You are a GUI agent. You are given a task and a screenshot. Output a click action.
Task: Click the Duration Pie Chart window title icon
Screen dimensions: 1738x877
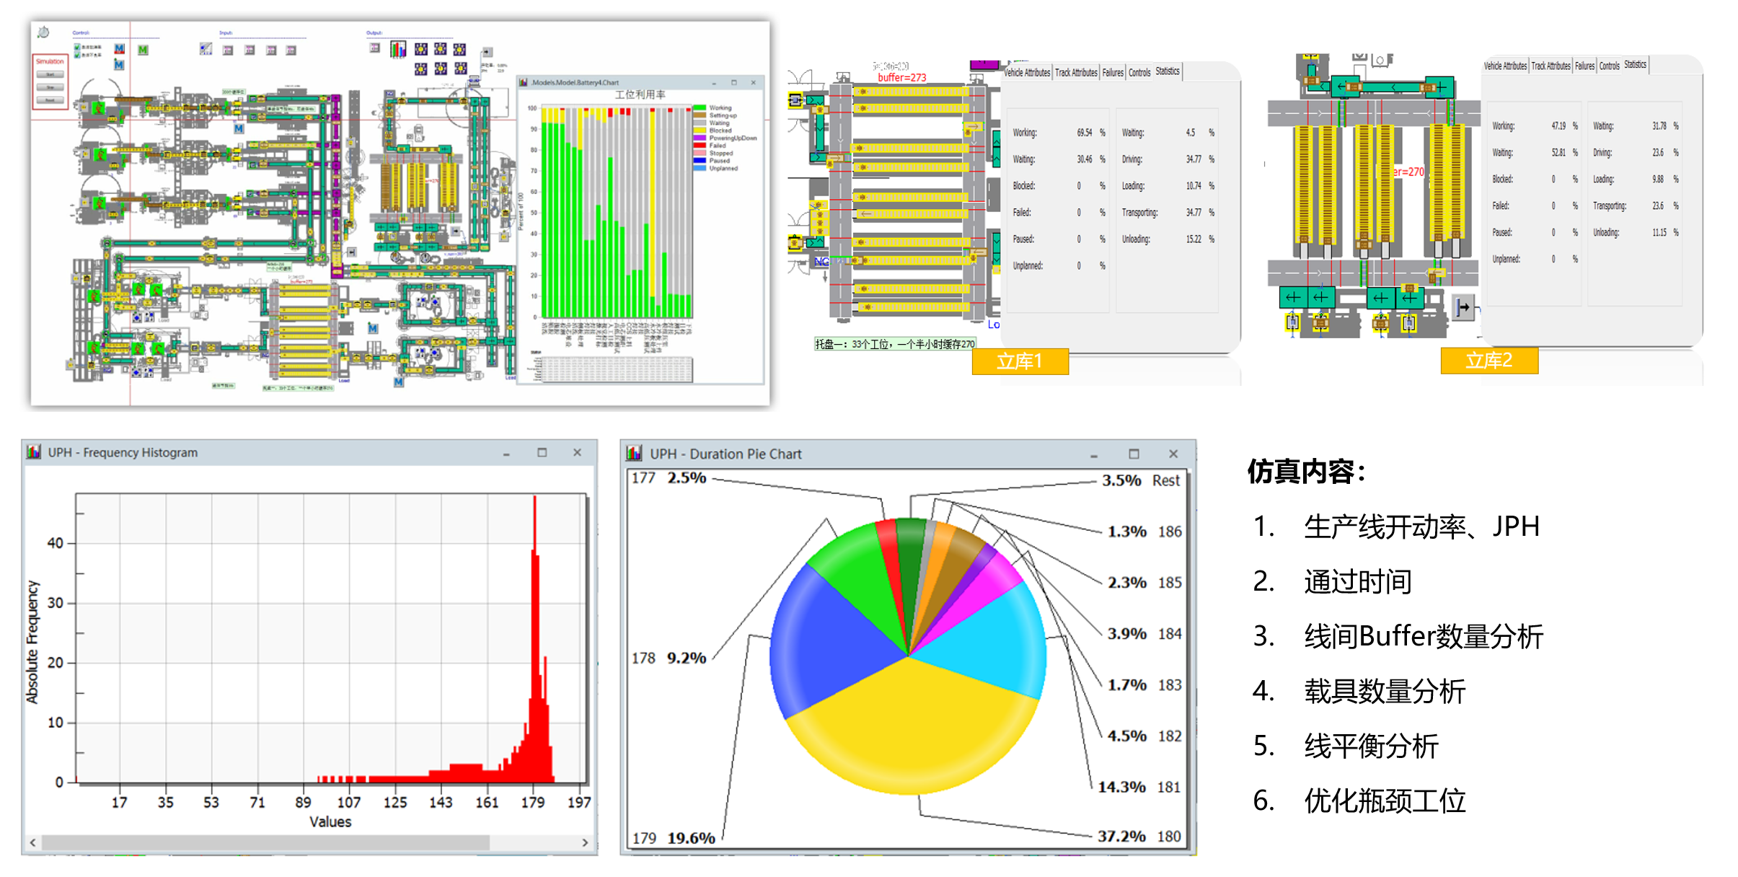coord(634,454)
